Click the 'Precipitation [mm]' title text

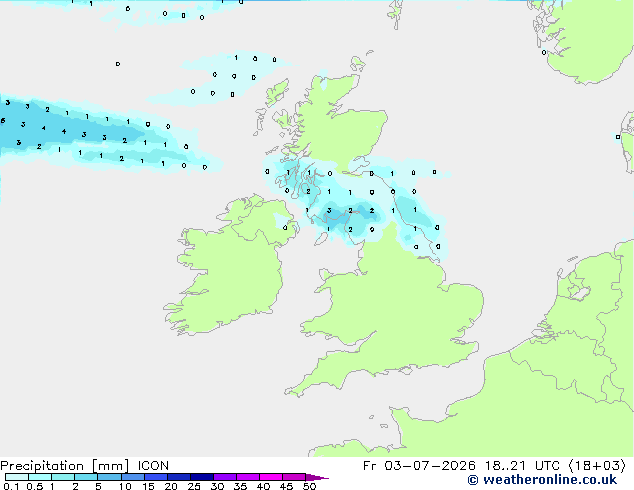[65, 466]
